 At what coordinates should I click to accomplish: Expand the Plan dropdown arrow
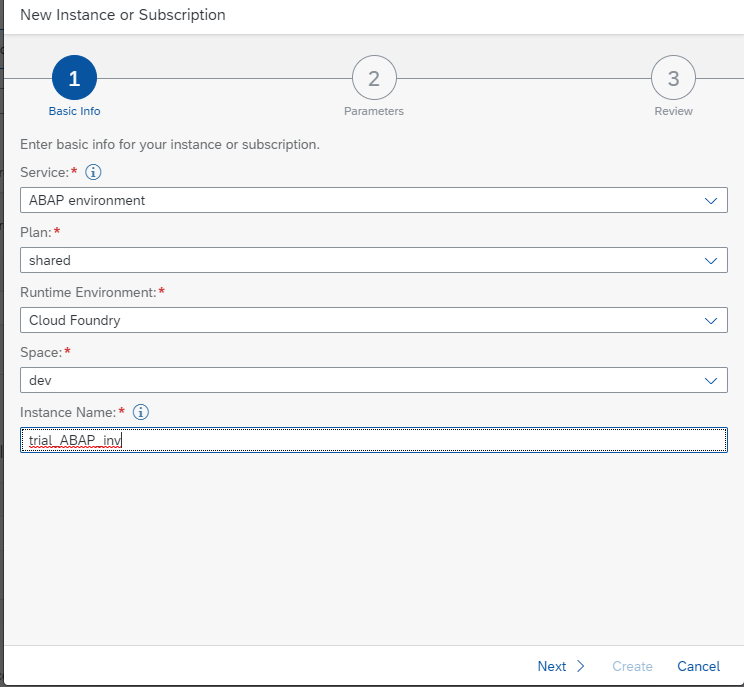[x=711, y=261]
